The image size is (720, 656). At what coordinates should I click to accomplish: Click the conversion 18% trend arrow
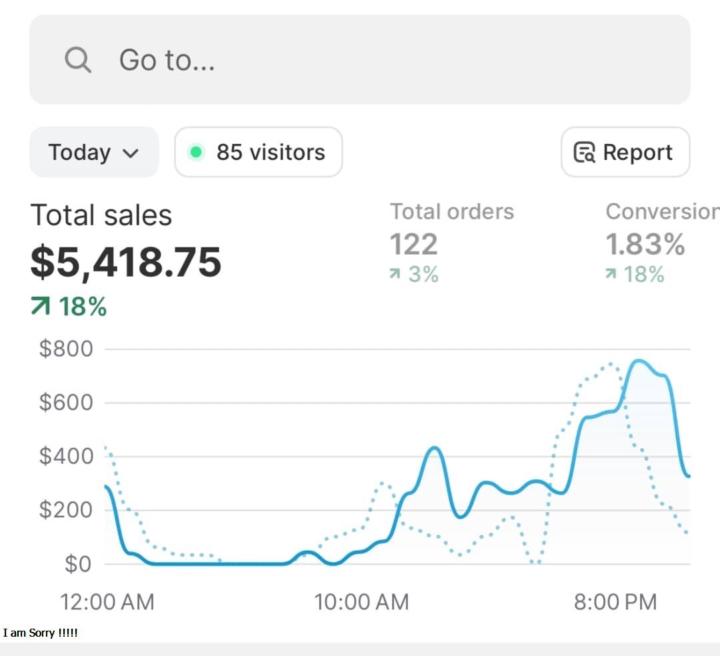point(611,275)
